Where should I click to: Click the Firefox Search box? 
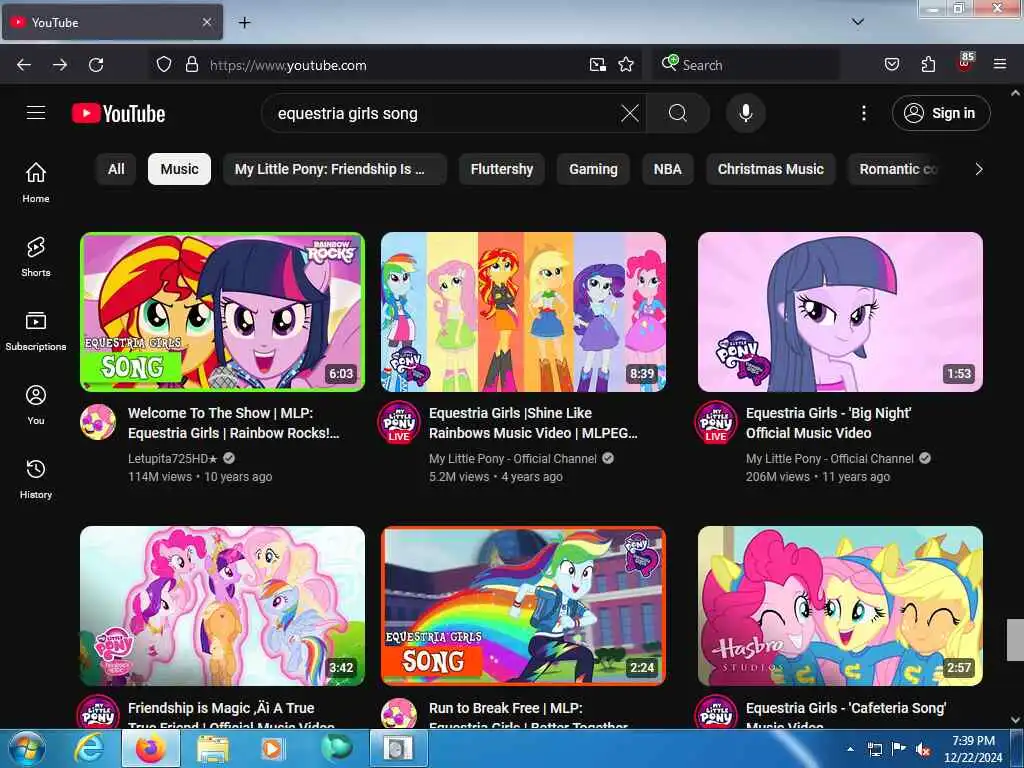click(x=746, y=65)
